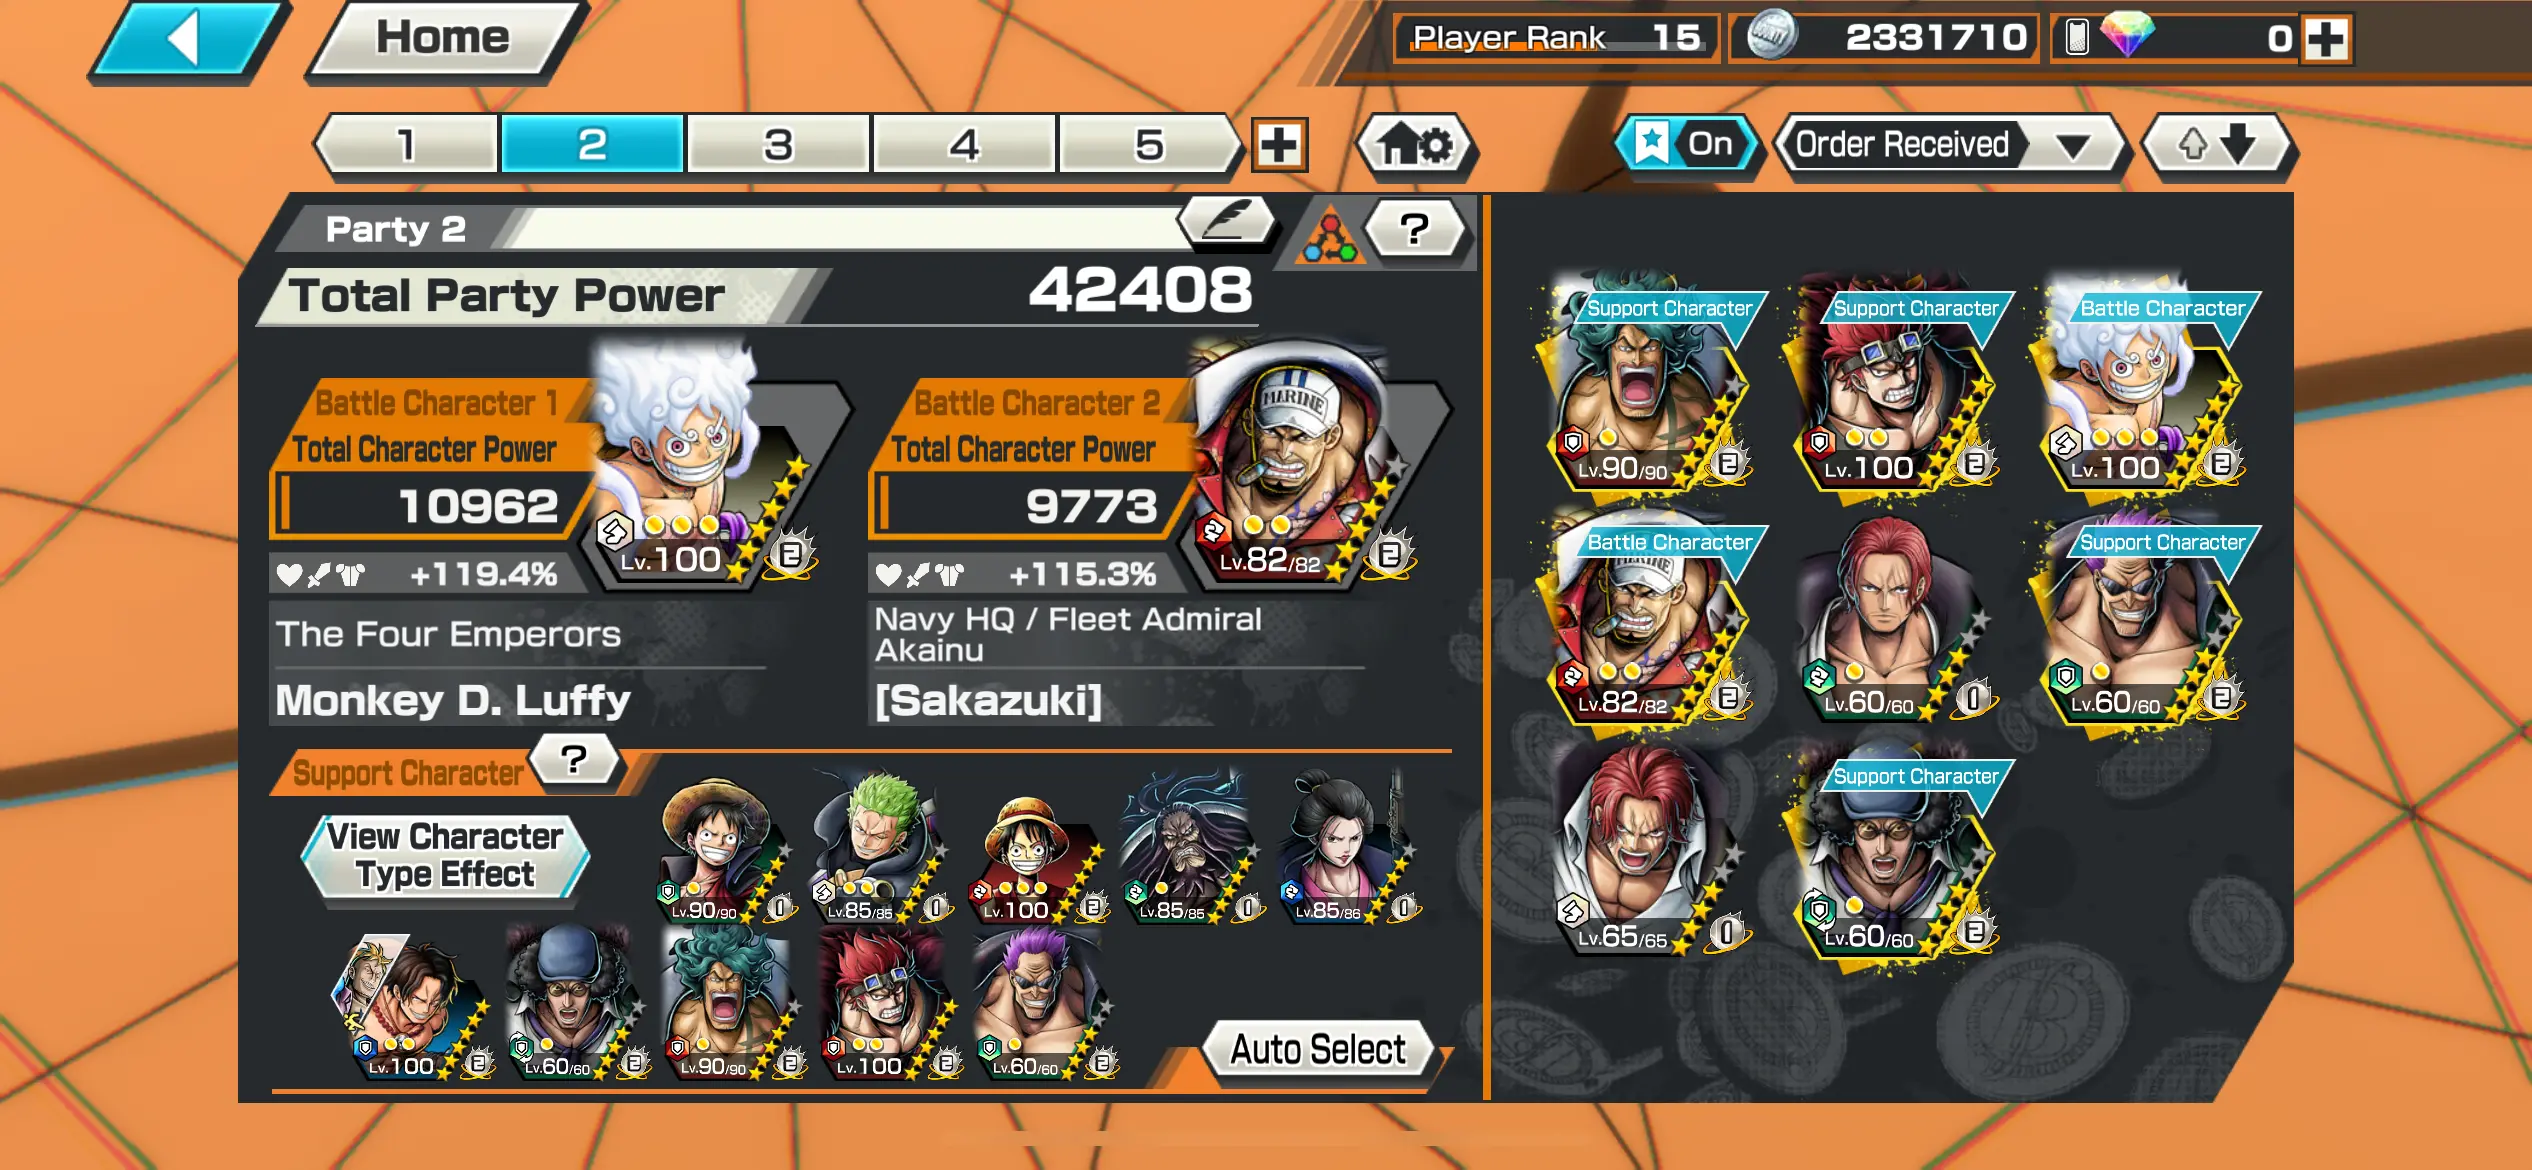Open help question mark beside party name

pos(1415,230)
